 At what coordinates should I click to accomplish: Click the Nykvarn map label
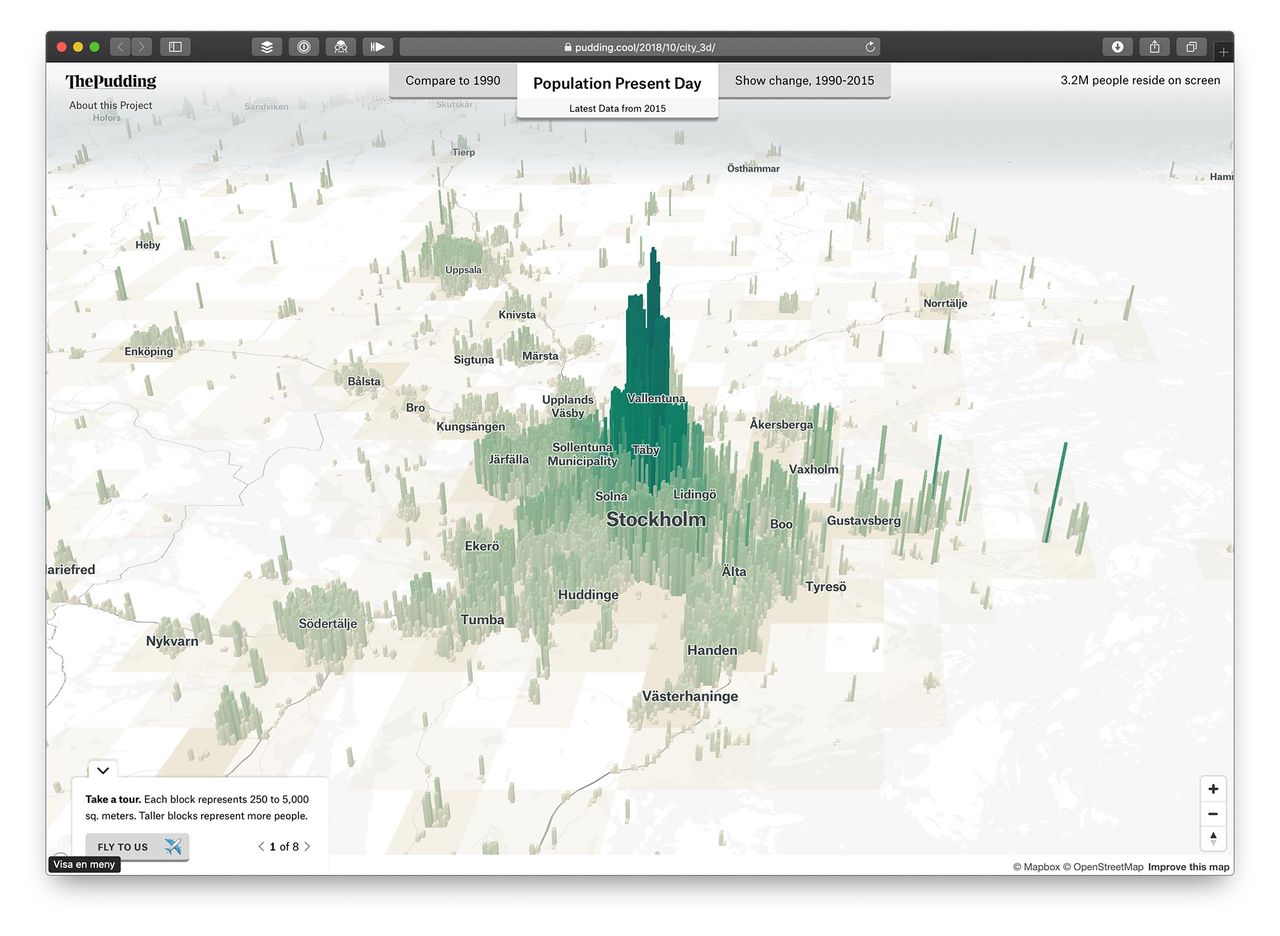tap(172, 641)
